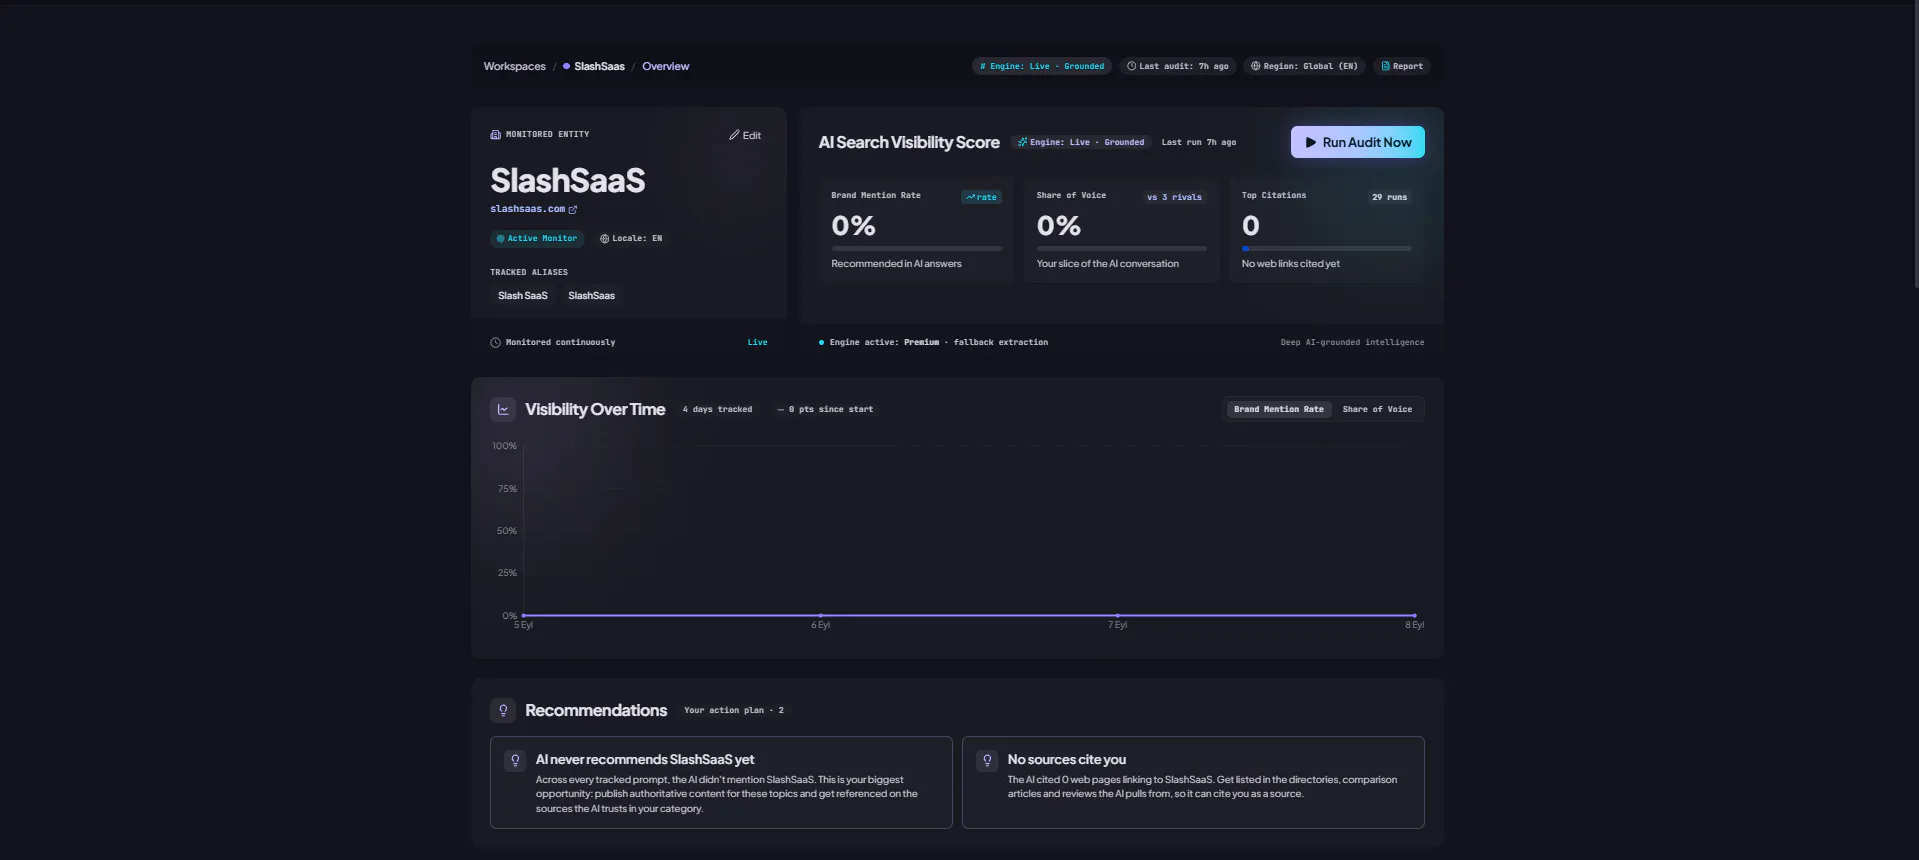Click the Top Citations progress bar
The image size is (1919, 860).
(1327, 248)
